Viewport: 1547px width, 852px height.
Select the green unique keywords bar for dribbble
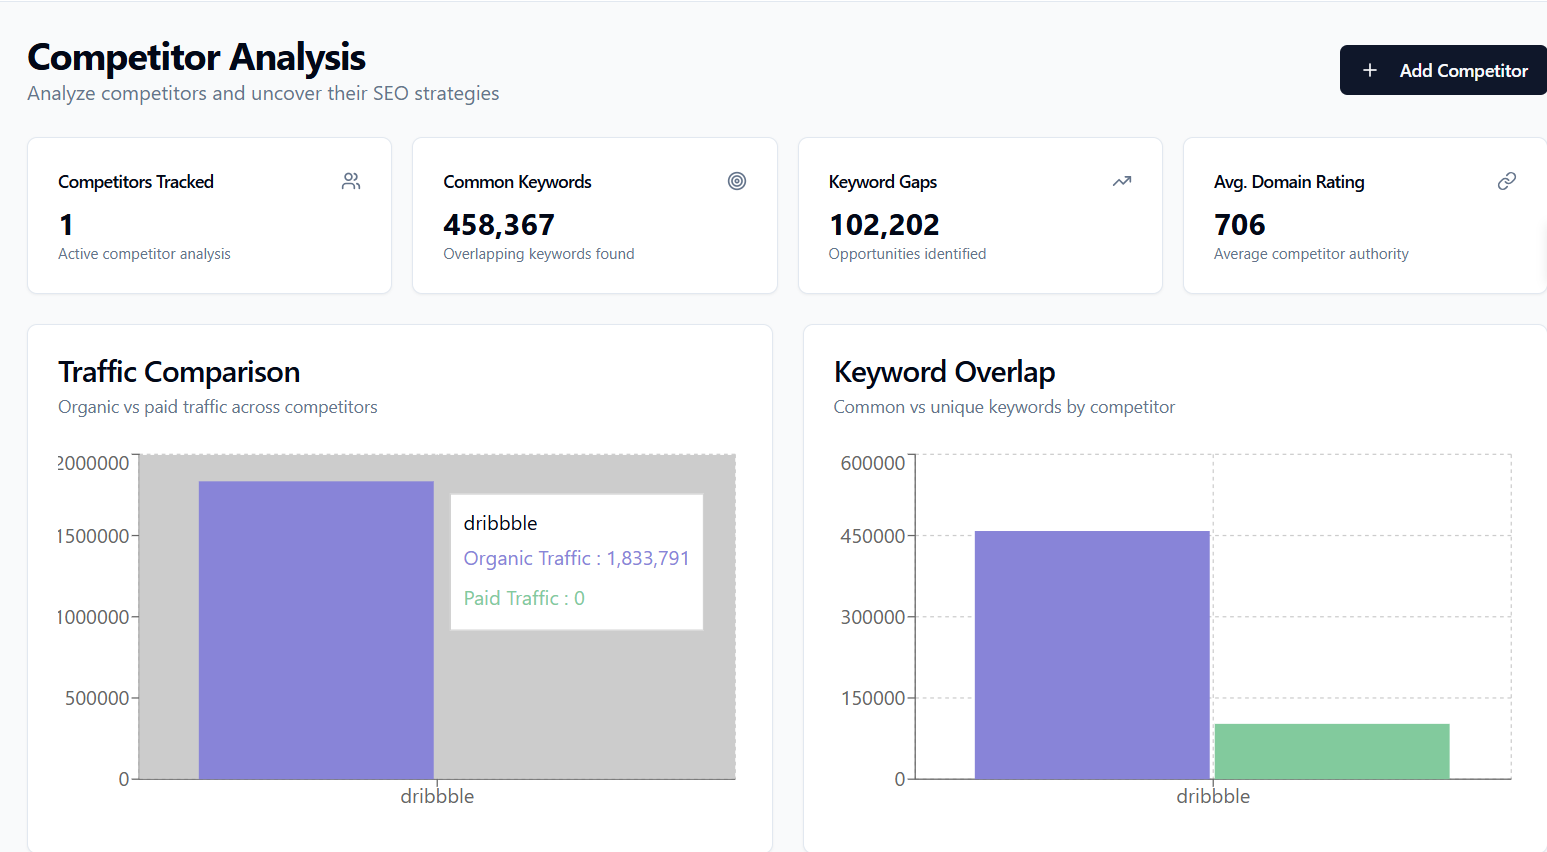[x=1331, y=750]
